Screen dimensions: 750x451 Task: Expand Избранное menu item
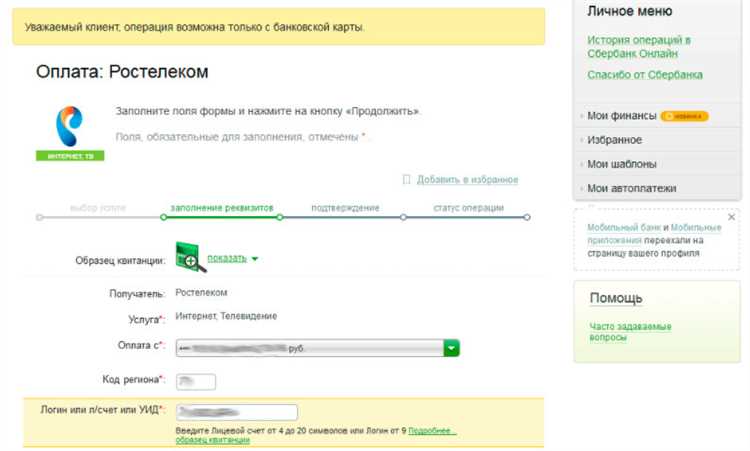(614, 140)
